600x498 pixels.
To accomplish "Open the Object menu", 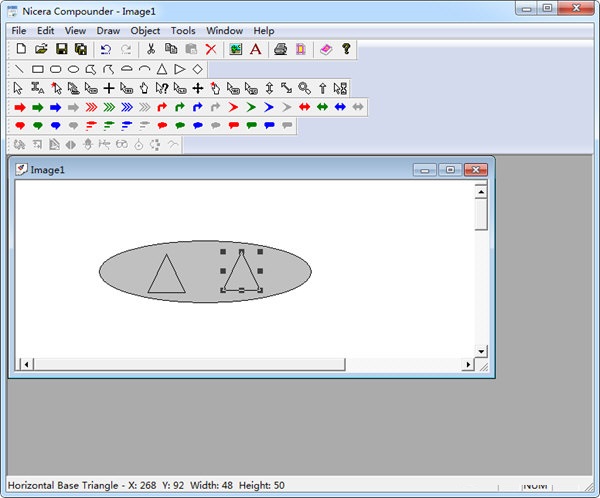I will click(x=145, y=31).
